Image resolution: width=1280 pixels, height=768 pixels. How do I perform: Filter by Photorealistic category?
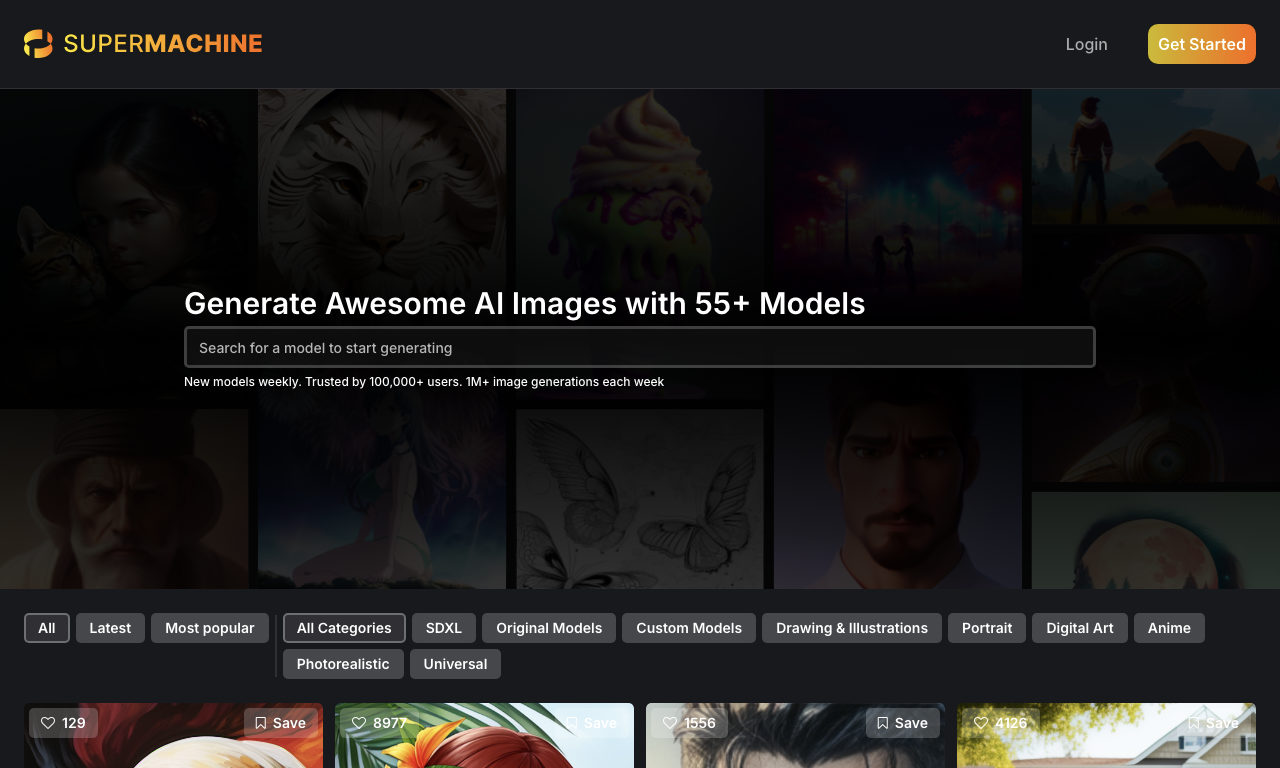click(343, 664)
